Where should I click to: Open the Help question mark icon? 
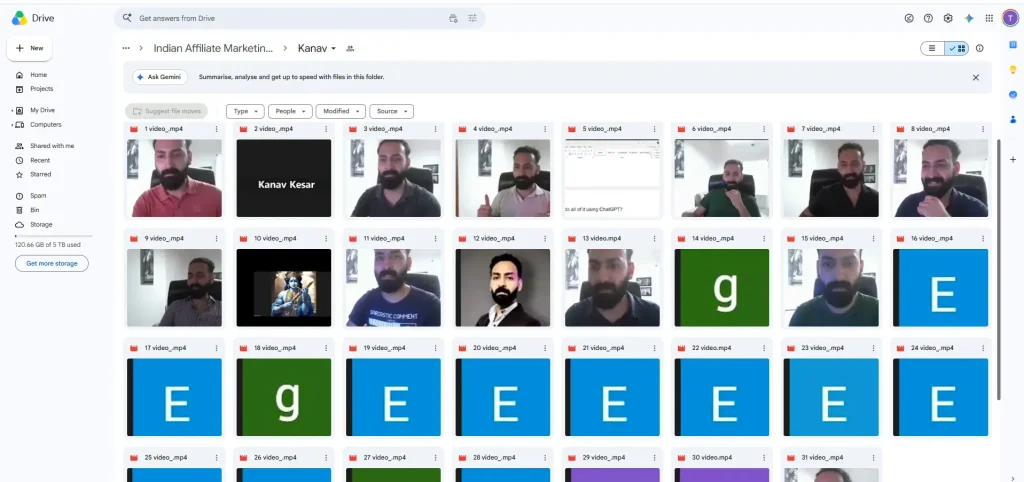click(928, 18)
